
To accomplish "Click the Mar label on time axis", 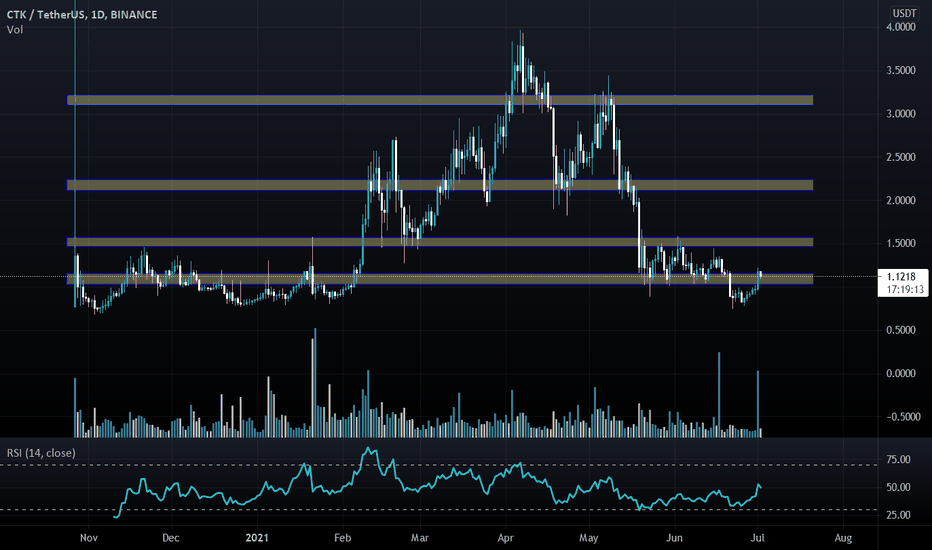I will click(420, 538).
